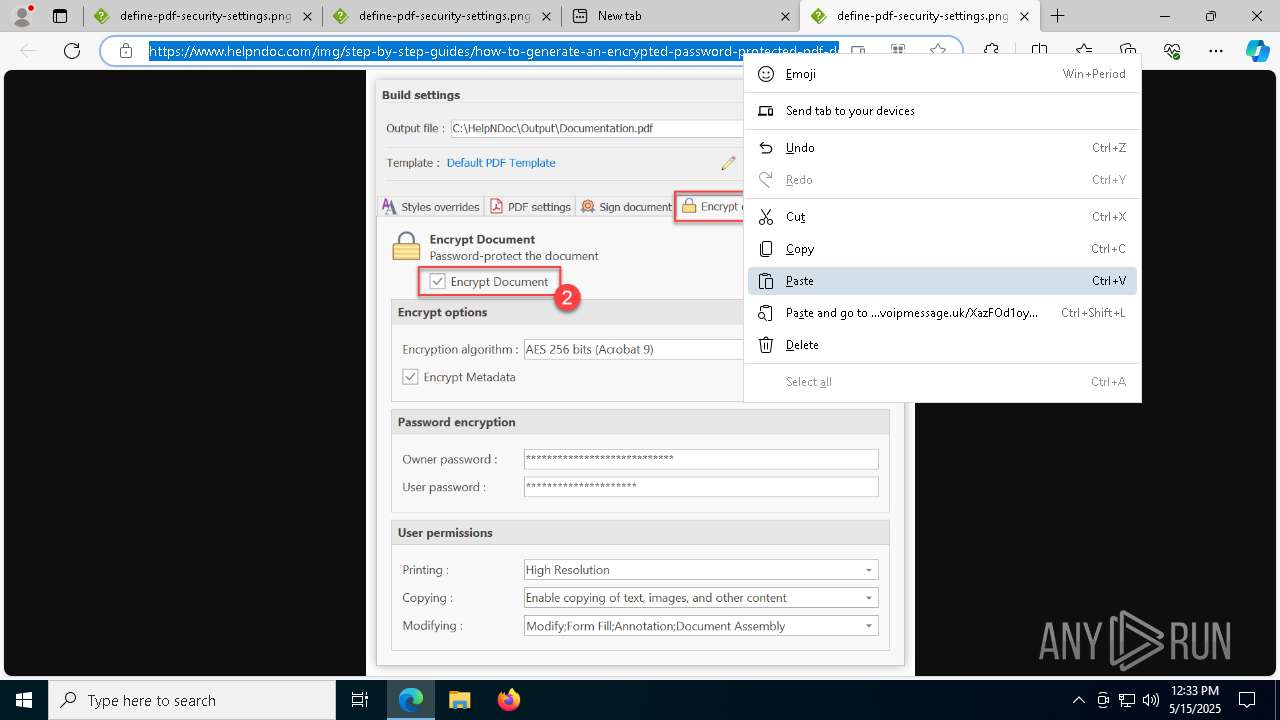Viewport: 1280px width, 720px height.
Task: Open the Favorites hub
Action: click(1084, 51)
